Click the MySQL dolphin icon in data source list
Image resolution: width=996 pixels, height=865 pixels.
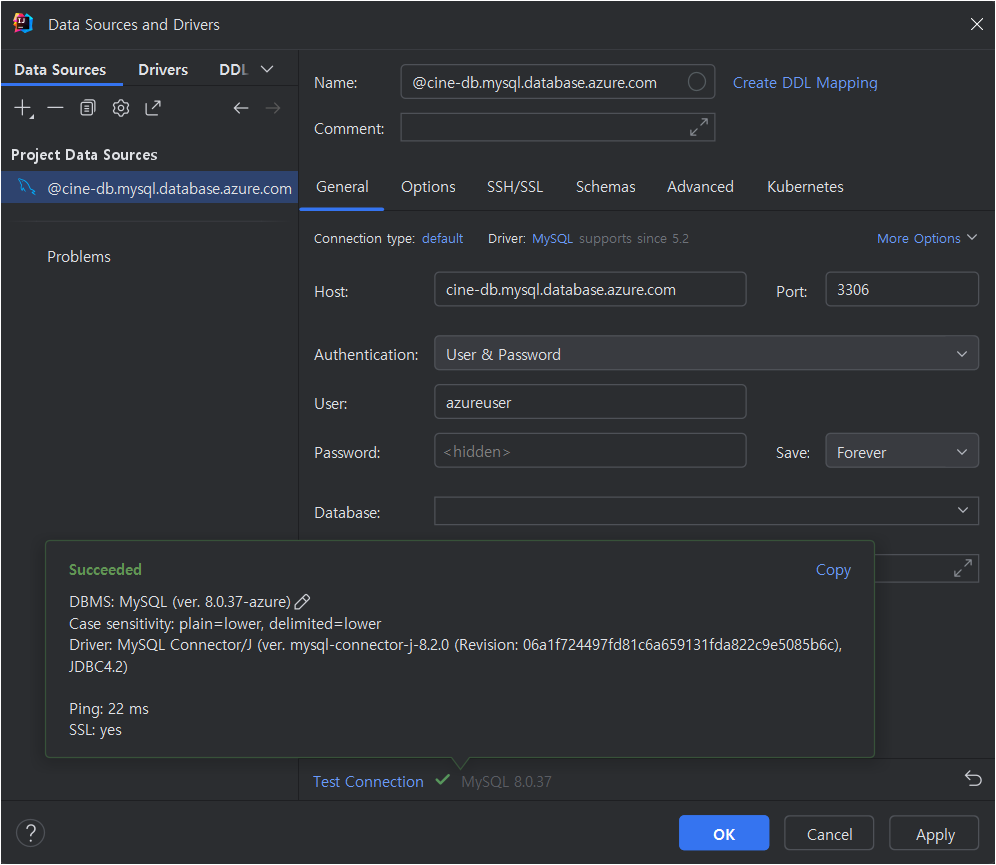[x=27, y=187]
